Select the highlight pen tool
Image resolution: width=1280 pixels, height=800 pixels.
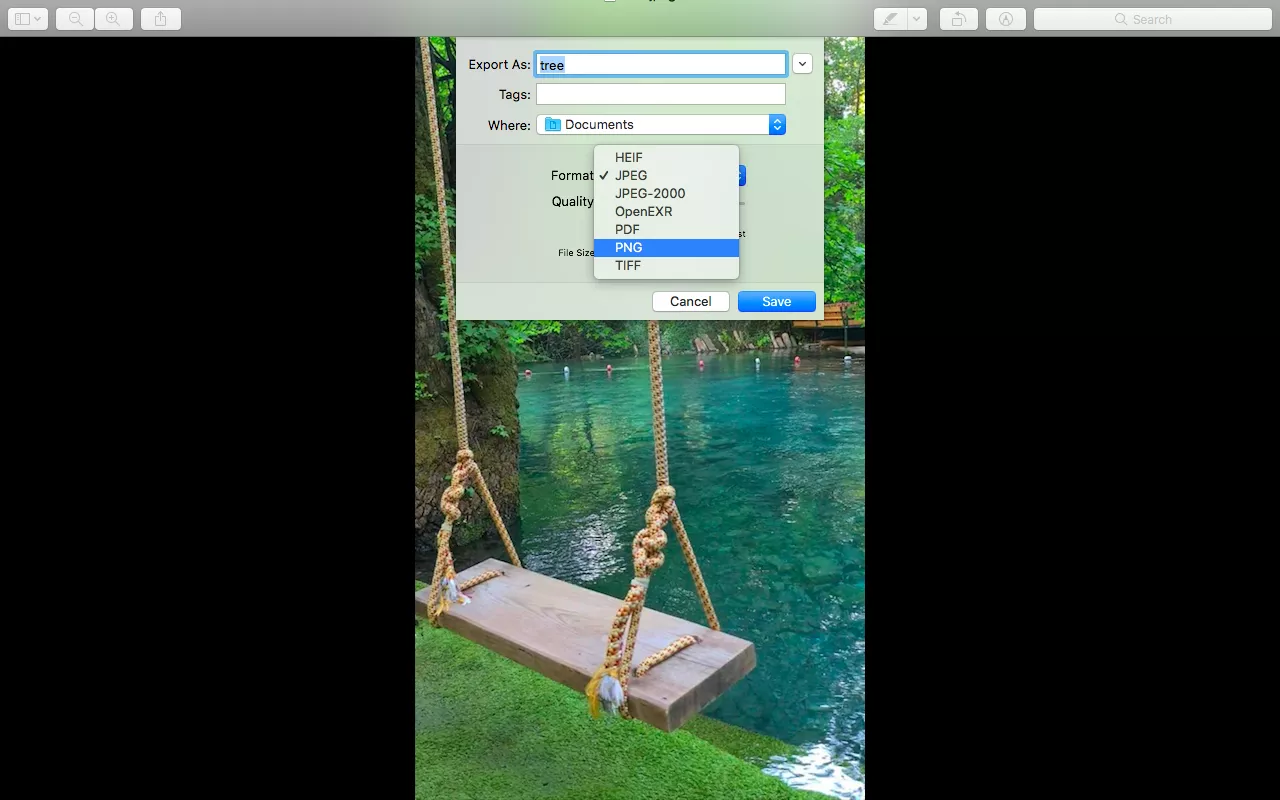click(889, 19)
